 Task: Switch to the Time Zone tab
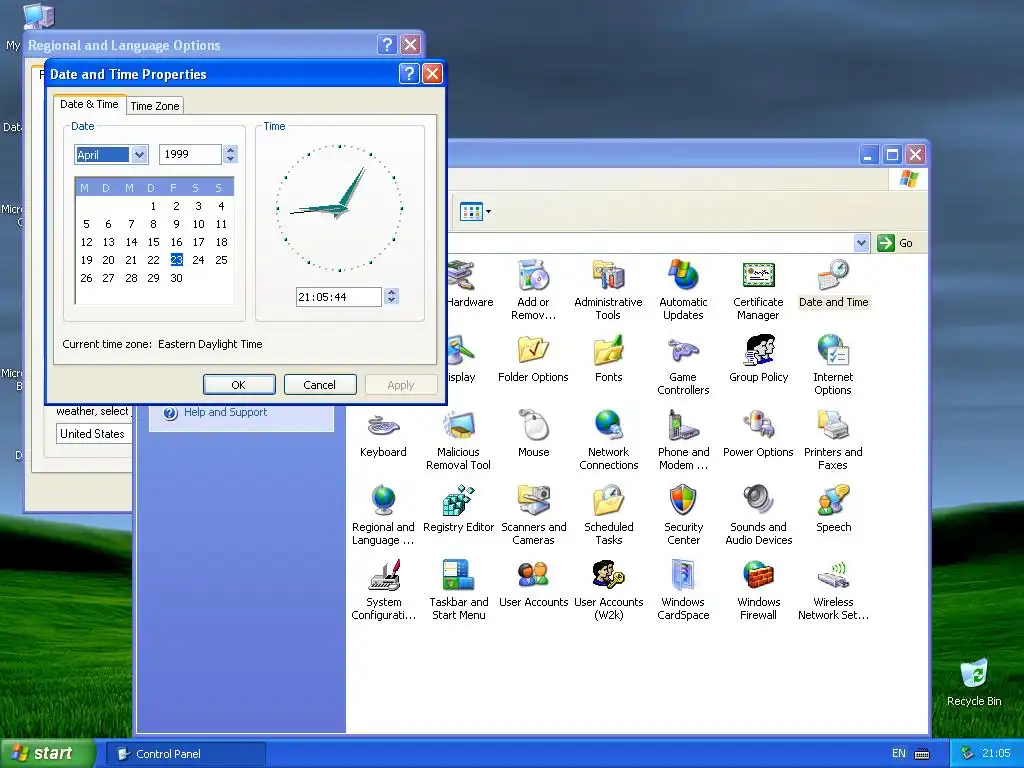point(155,106)
